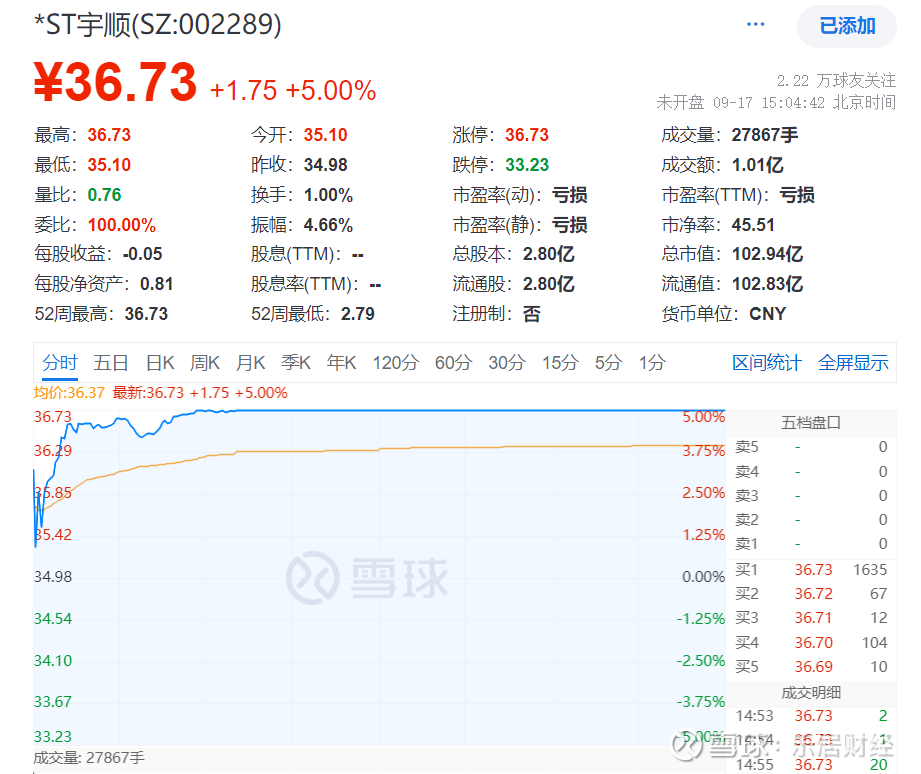Click the current price ¥36.73
Screen dimensions: 921x774
point(115,82)
